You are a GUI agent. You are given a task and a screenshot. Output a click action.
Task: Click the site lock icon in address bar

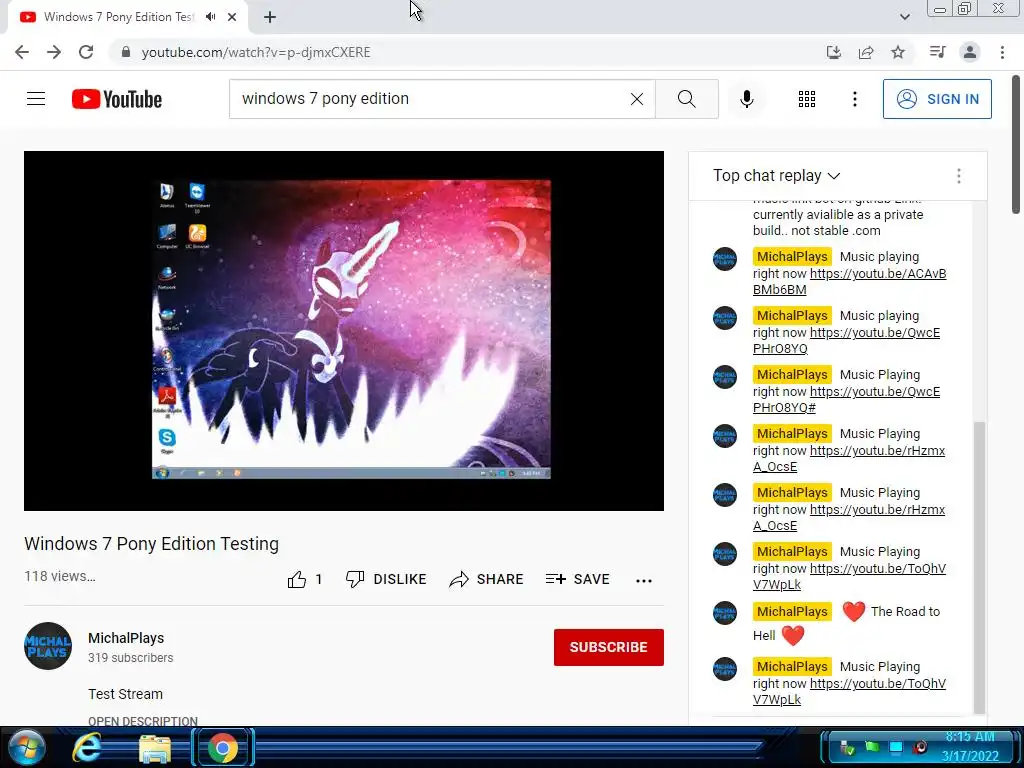(126, 52)
